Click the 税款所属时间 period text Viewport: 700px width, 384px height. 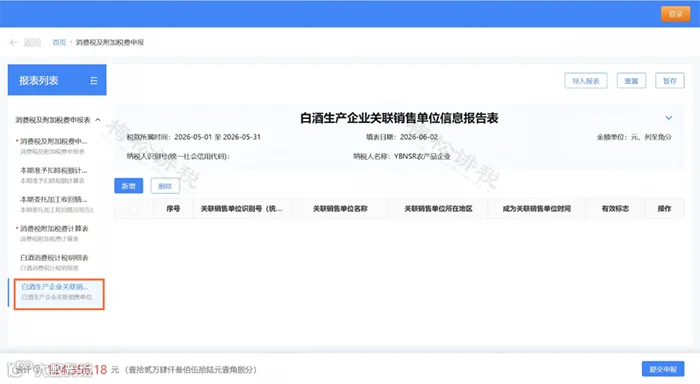193,137
